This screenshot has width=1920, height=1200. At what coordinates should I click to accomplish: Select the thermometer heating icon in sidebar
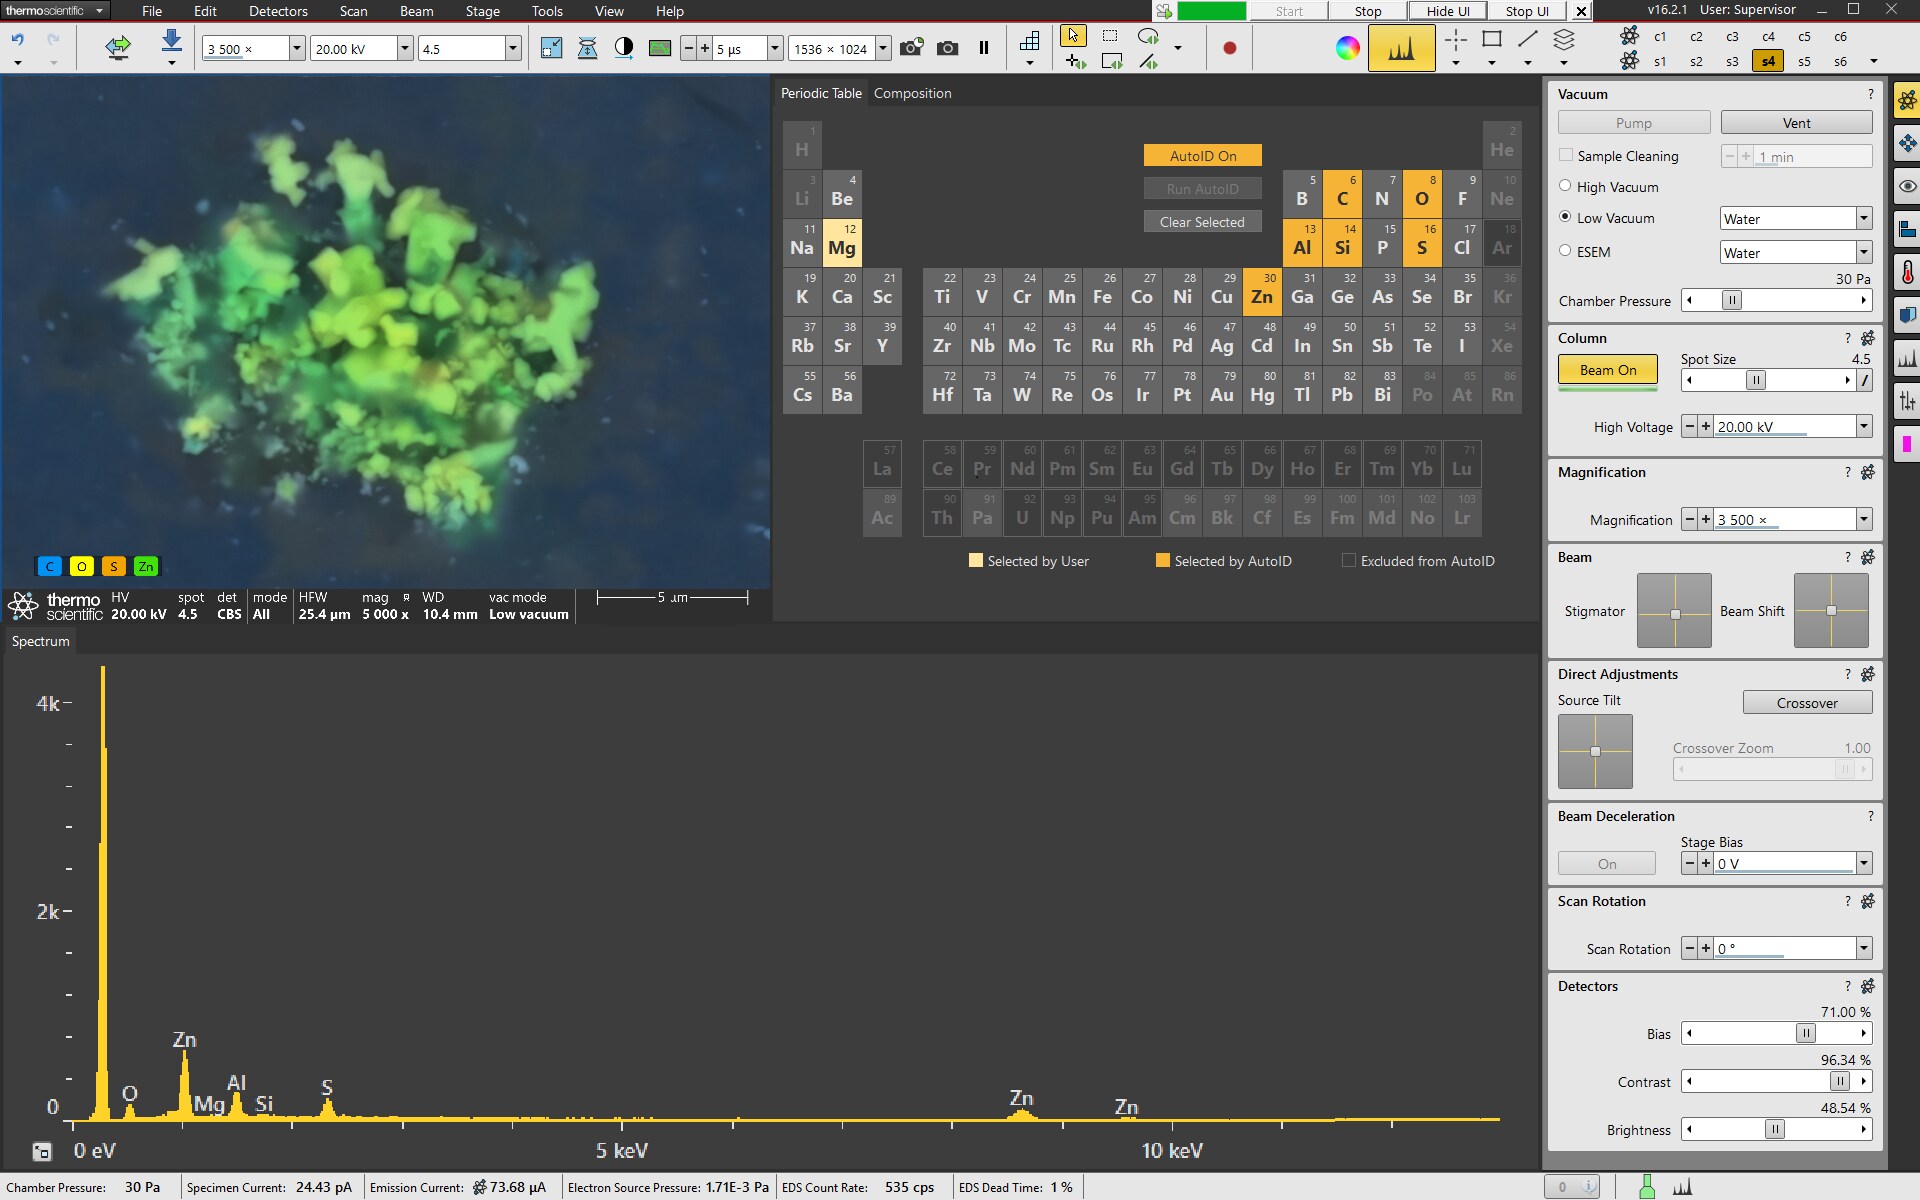tap(1908, 270)
